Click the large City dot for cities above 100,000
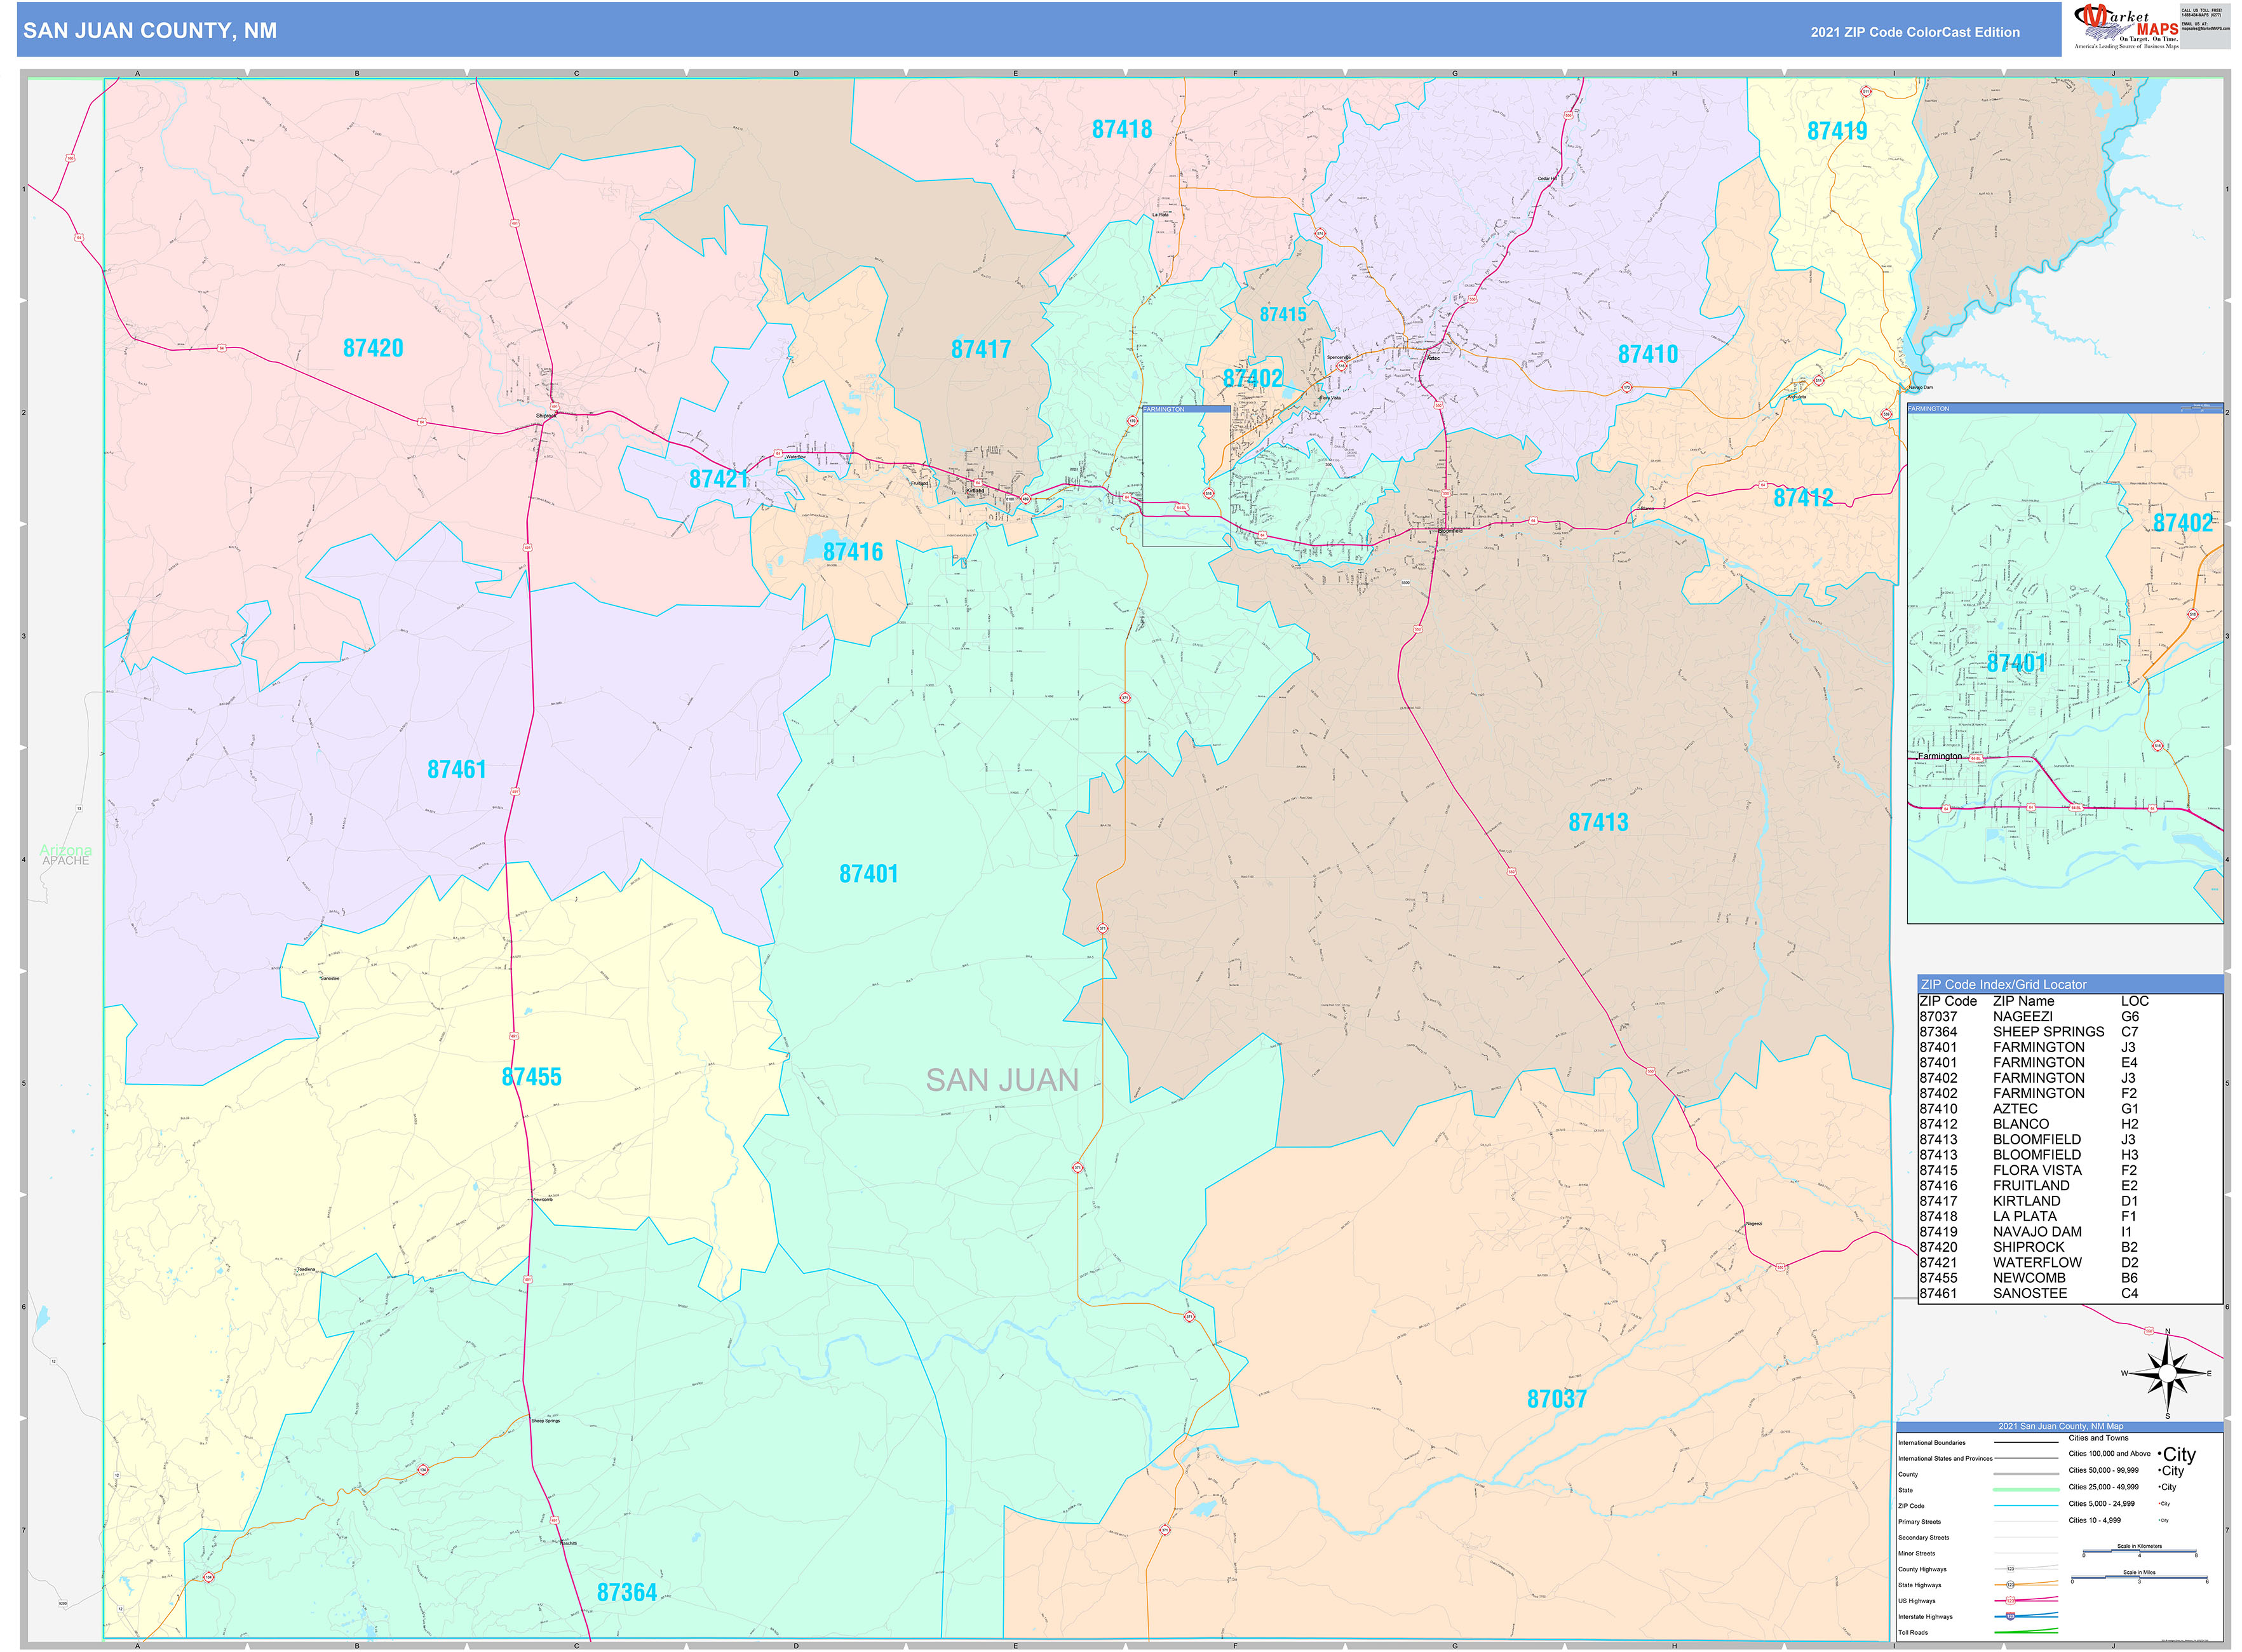2242x1652 pixels. coord(2159,1455)
